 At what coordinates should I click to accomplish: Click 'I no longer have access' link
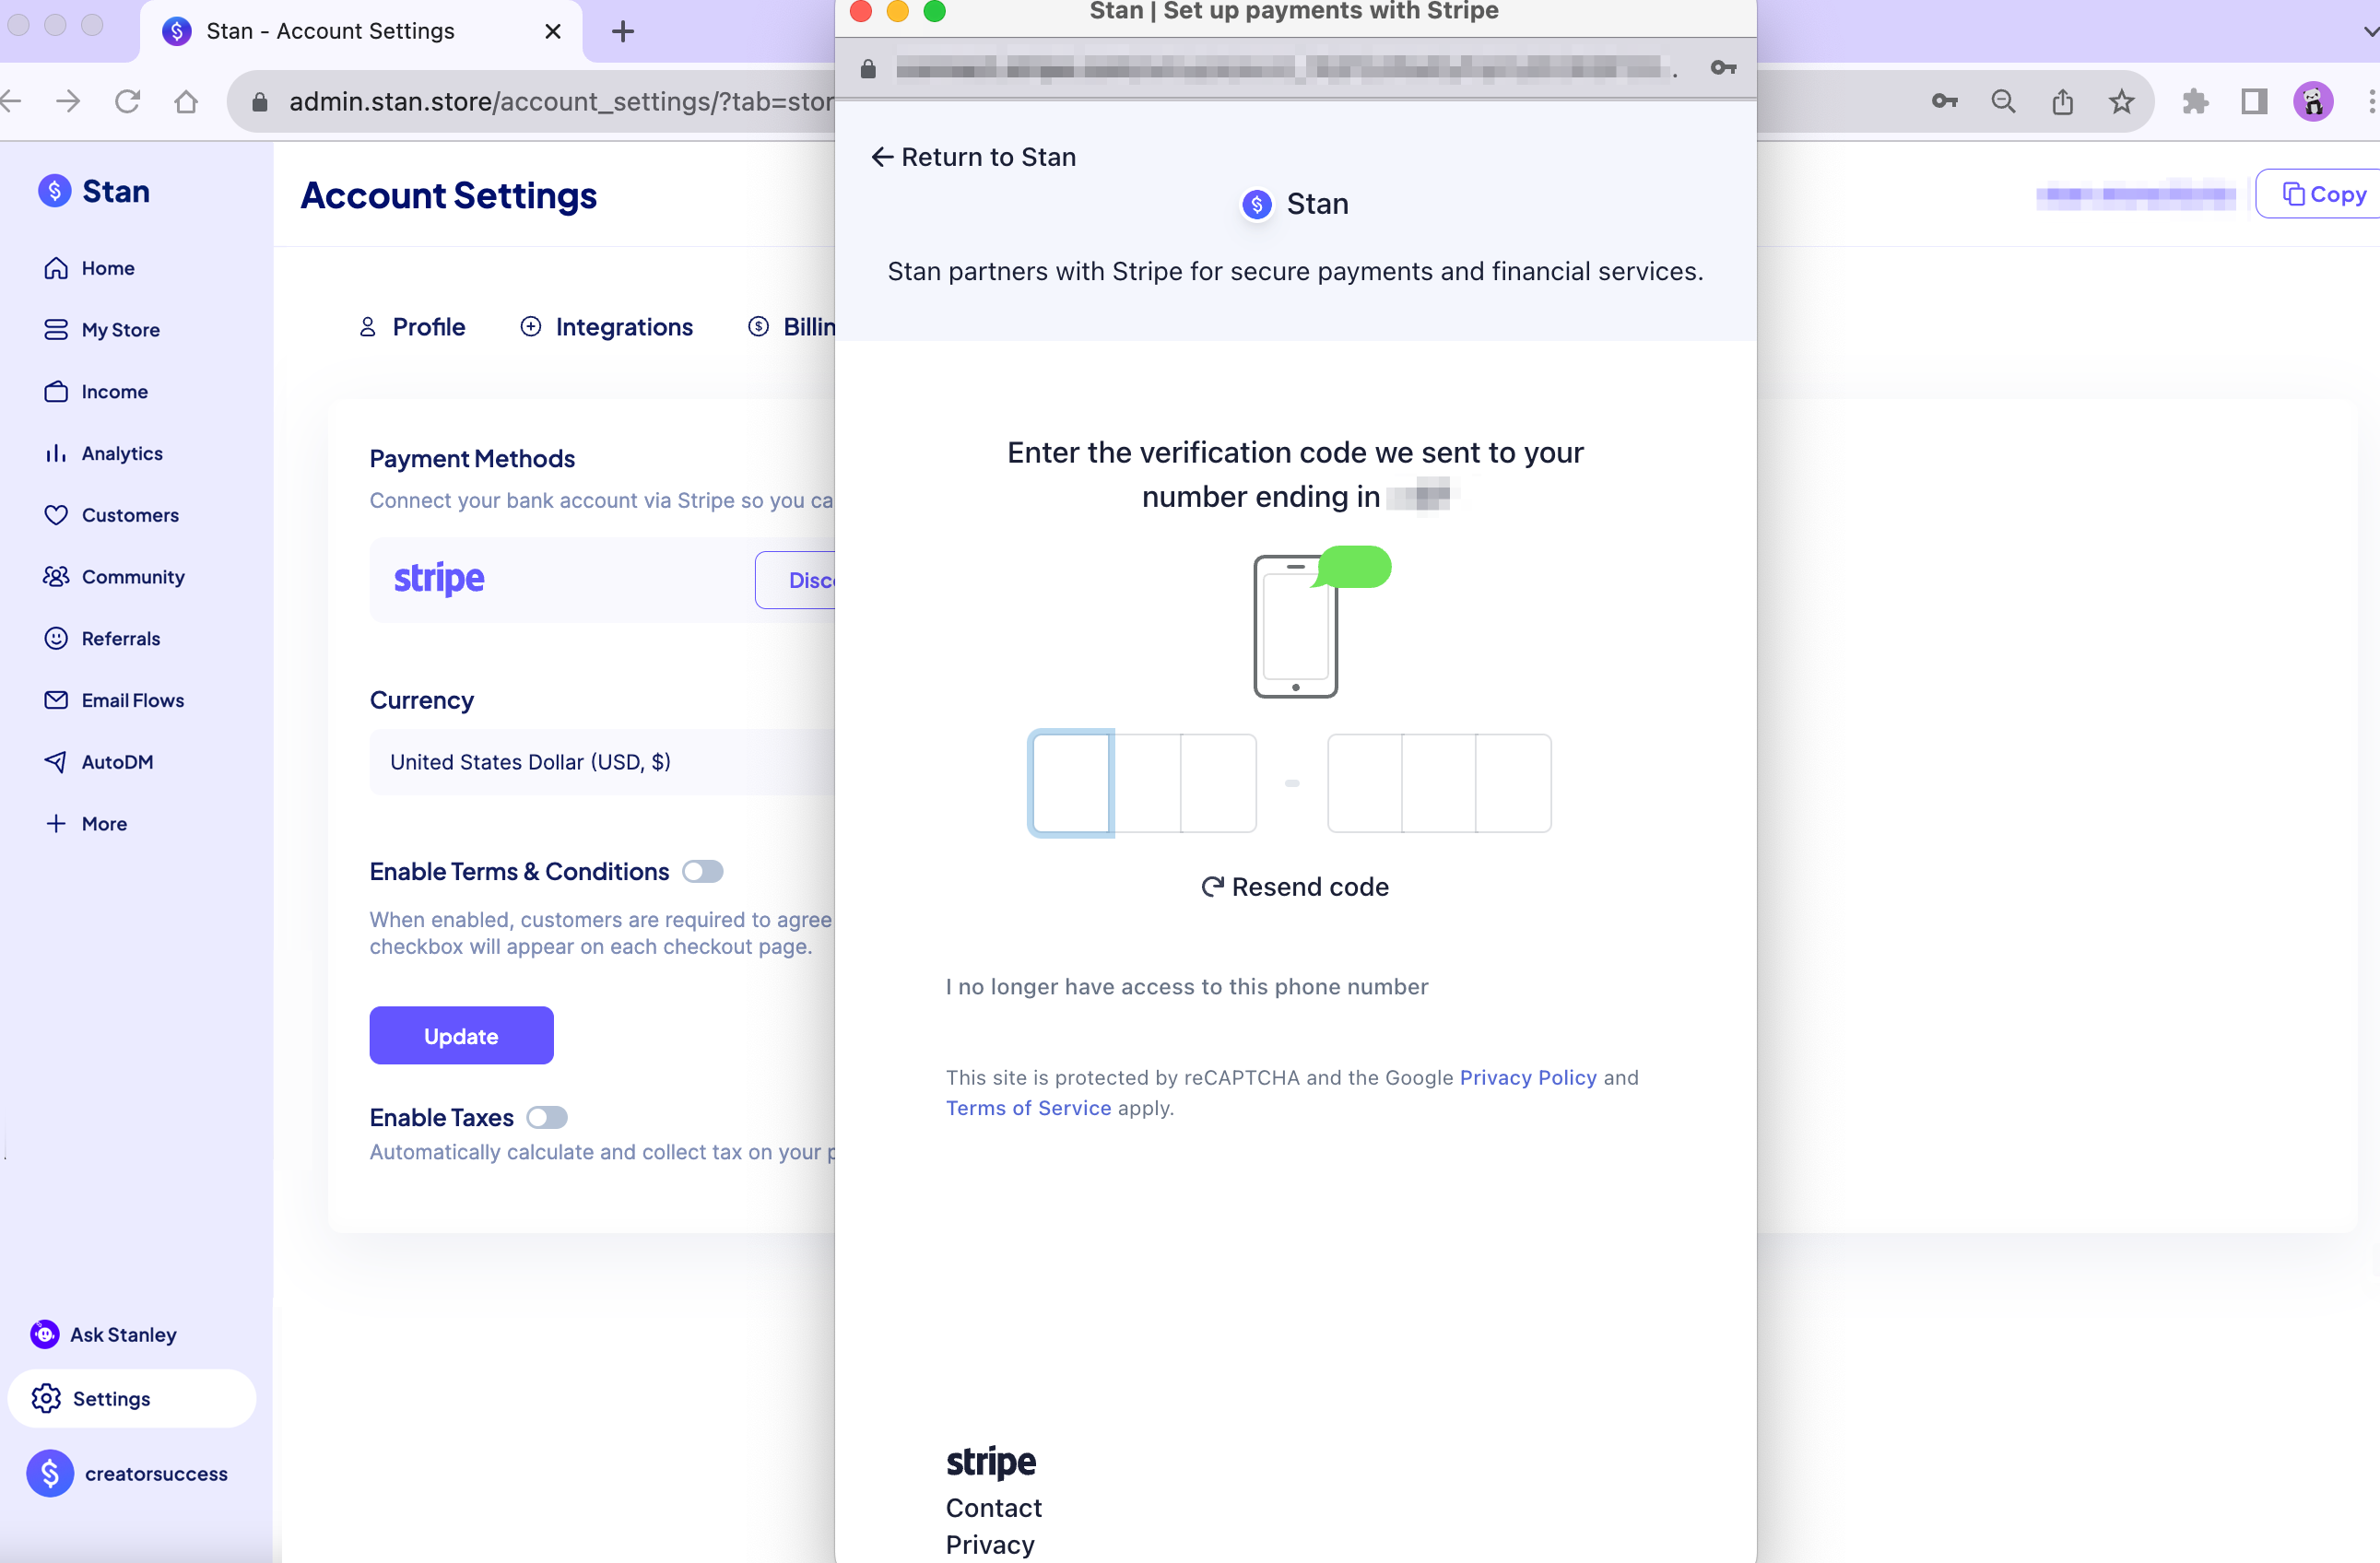click(x=1187, y=987)
